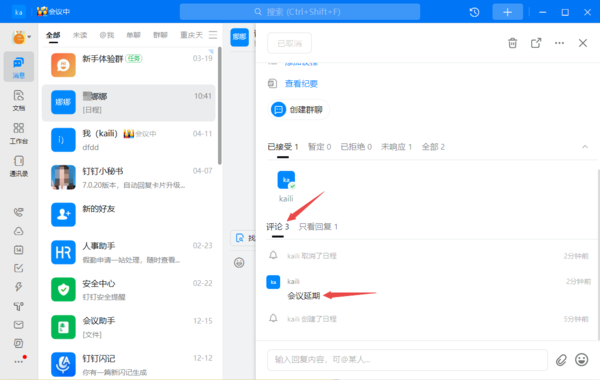
Task: Click the 查看纪要 link
Action: pos(301,84)
